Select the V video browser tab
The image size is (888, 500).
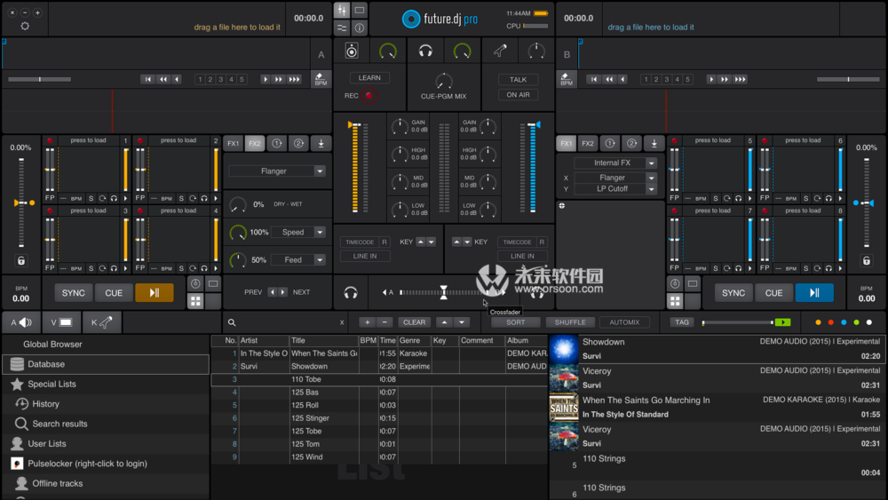tap(61, 322)
